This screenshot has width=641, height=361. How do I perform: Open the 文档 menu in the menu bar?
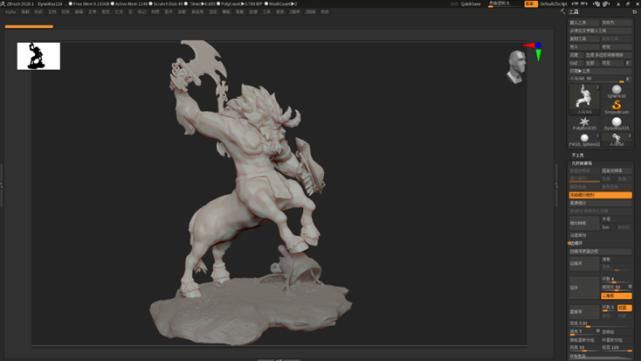point(52,12)
